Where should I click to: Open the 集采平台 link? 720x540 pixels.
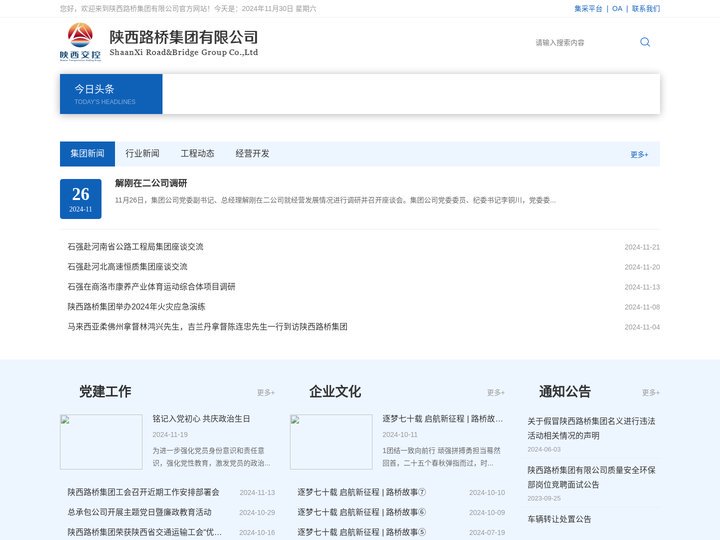(x=588, y=9)
